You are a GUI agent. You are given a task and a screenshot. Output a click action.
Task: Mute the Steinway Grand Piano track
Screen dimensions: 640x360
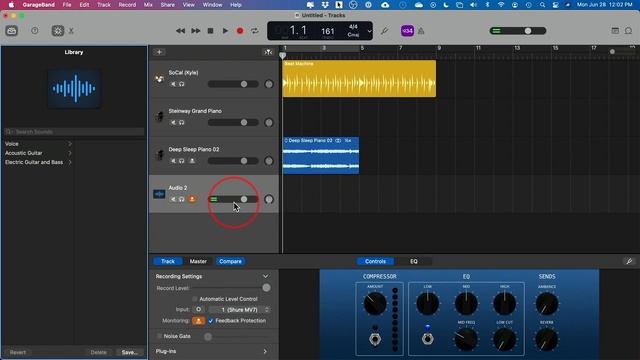[x=173, y=122]
